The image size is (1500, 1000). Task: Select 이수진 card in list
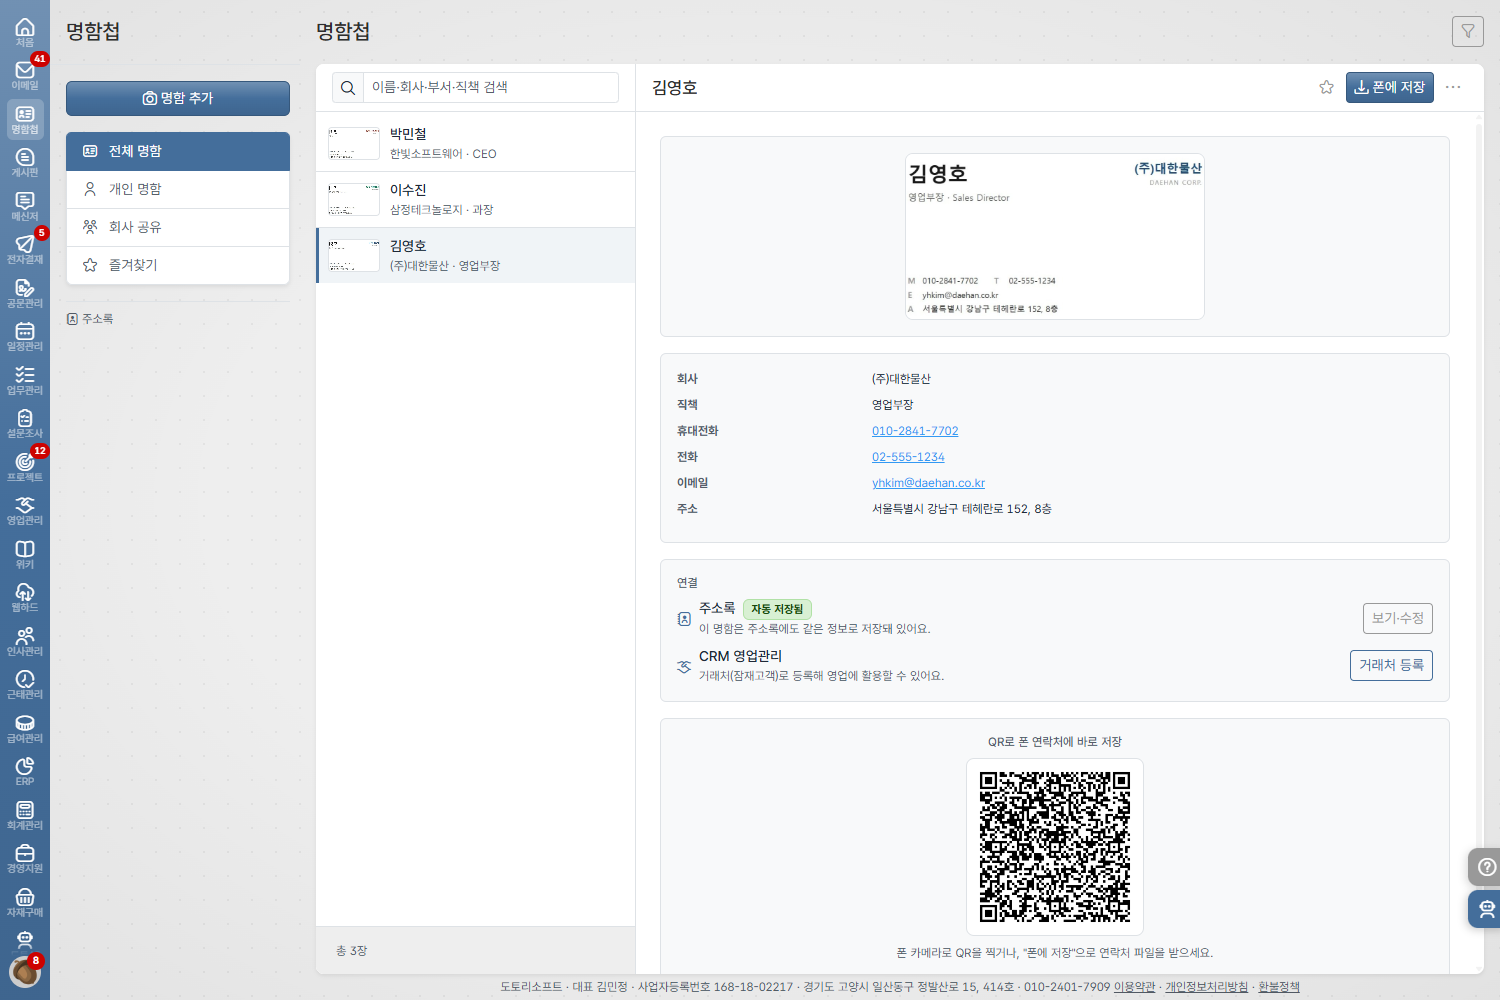point(476,199)
